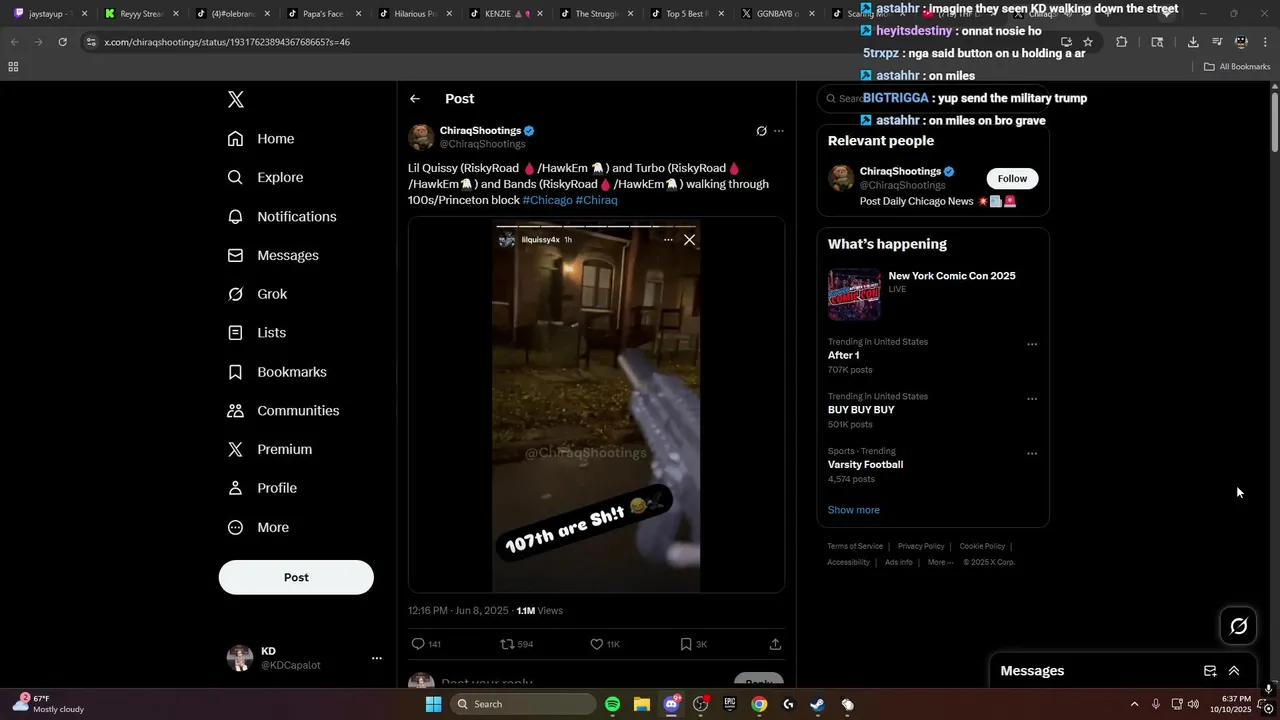This screenshot has width=1280, height=720.
Task: Go back using the Post header arrow
Action: point(415,99)
